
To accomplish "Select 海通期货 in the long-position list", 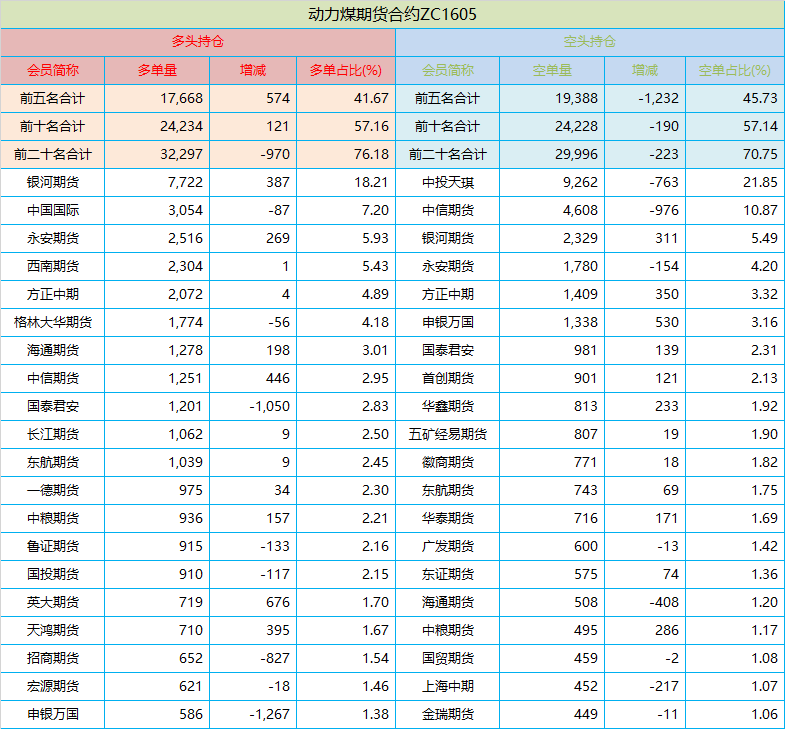I will 53,350.
